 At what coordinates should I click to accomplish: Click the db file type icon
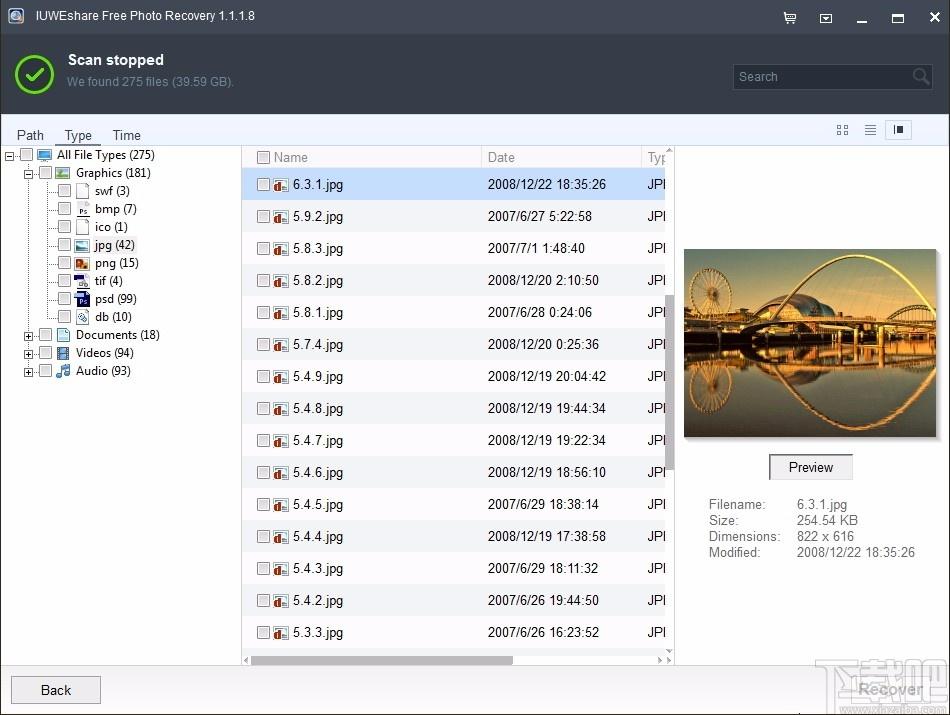82,317
